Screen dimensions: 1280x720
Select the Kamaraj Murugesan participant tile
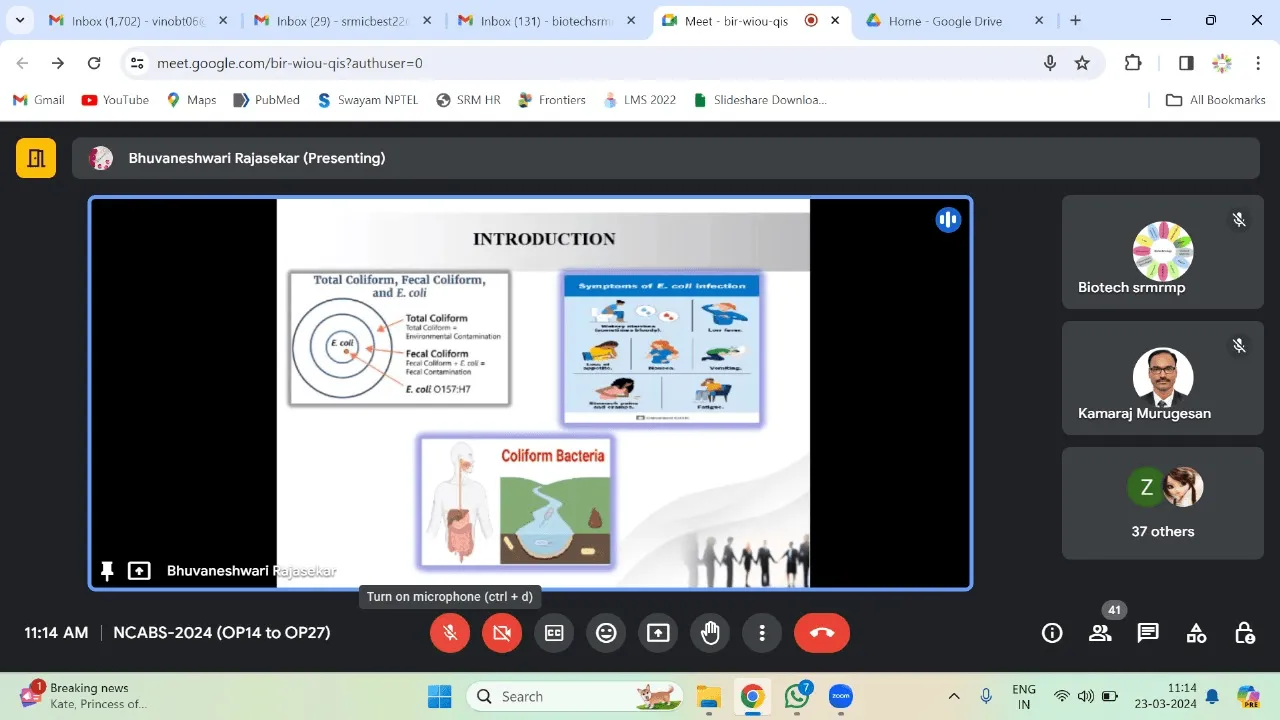(1163, 378)
